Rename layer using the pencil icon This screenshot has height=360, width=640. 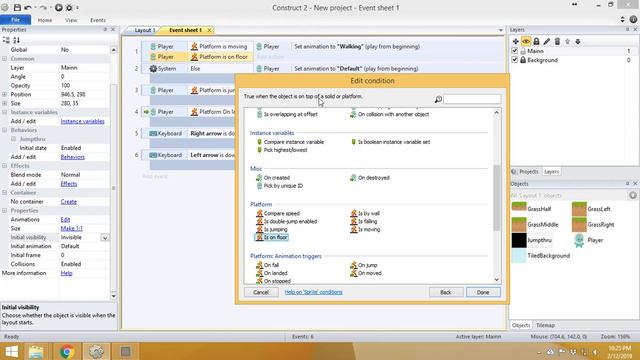click(x=547, y=41)
